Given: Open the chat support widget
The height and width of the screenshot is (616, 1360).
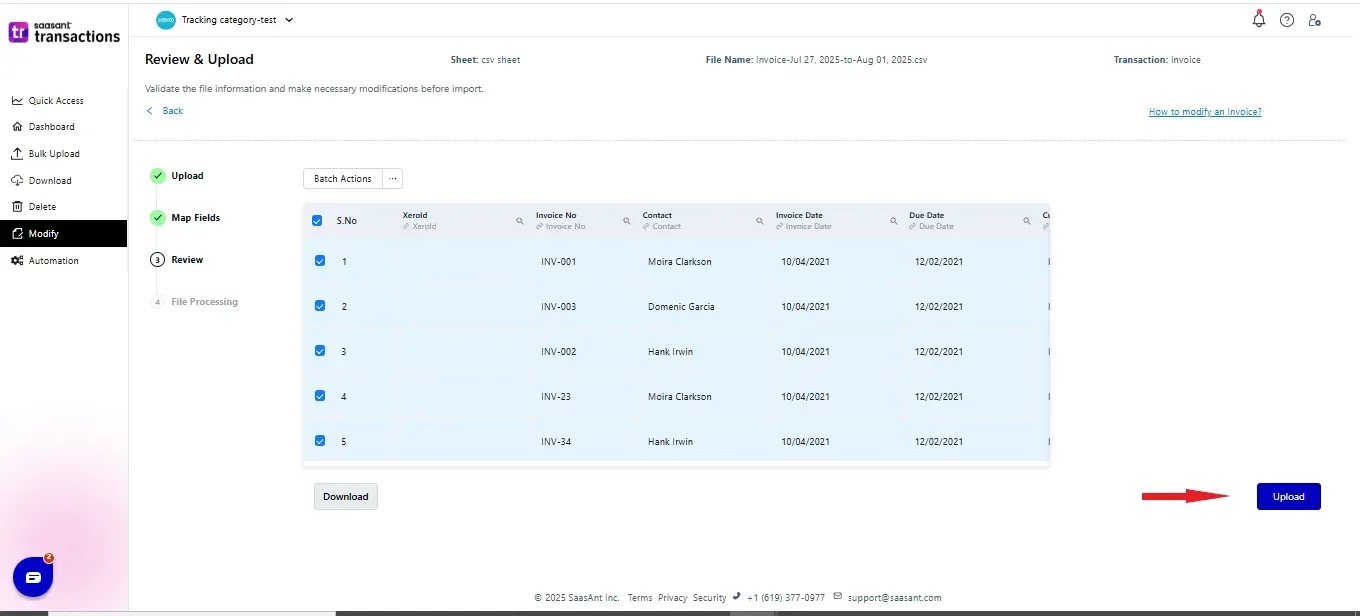Looking at the screenshot, I should coord(33,577).
